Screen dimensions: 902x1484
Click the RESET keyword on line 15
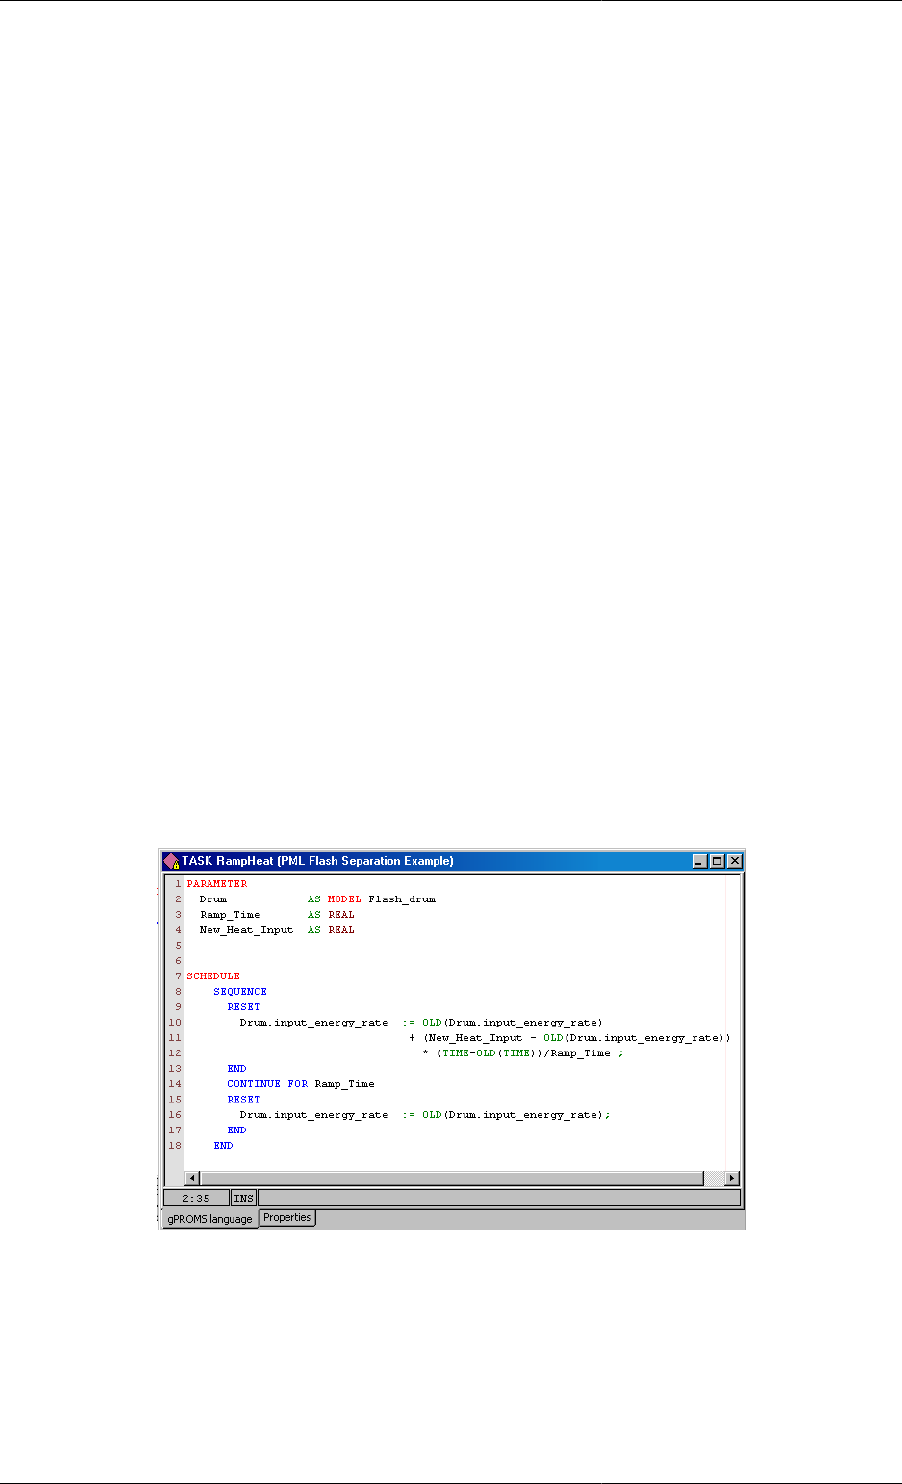[243, 1099]
